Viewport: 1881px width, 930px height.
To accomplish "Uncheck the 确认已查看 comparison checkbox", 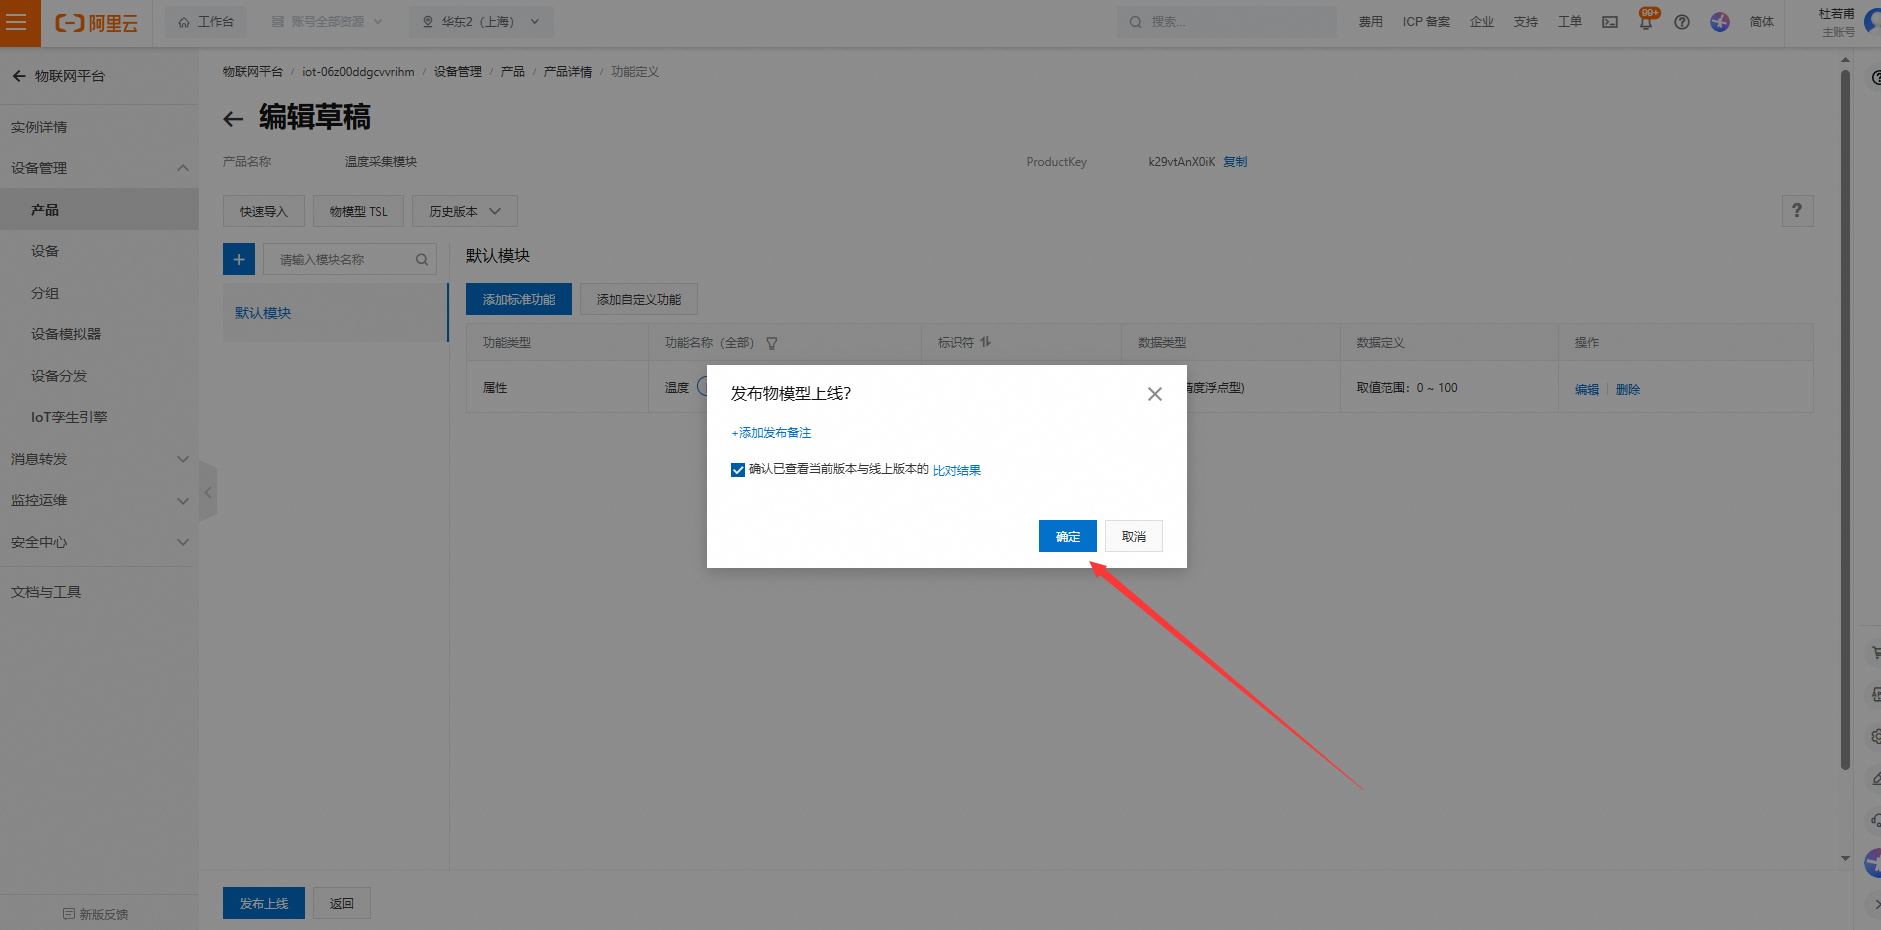I will coord(738,470).
